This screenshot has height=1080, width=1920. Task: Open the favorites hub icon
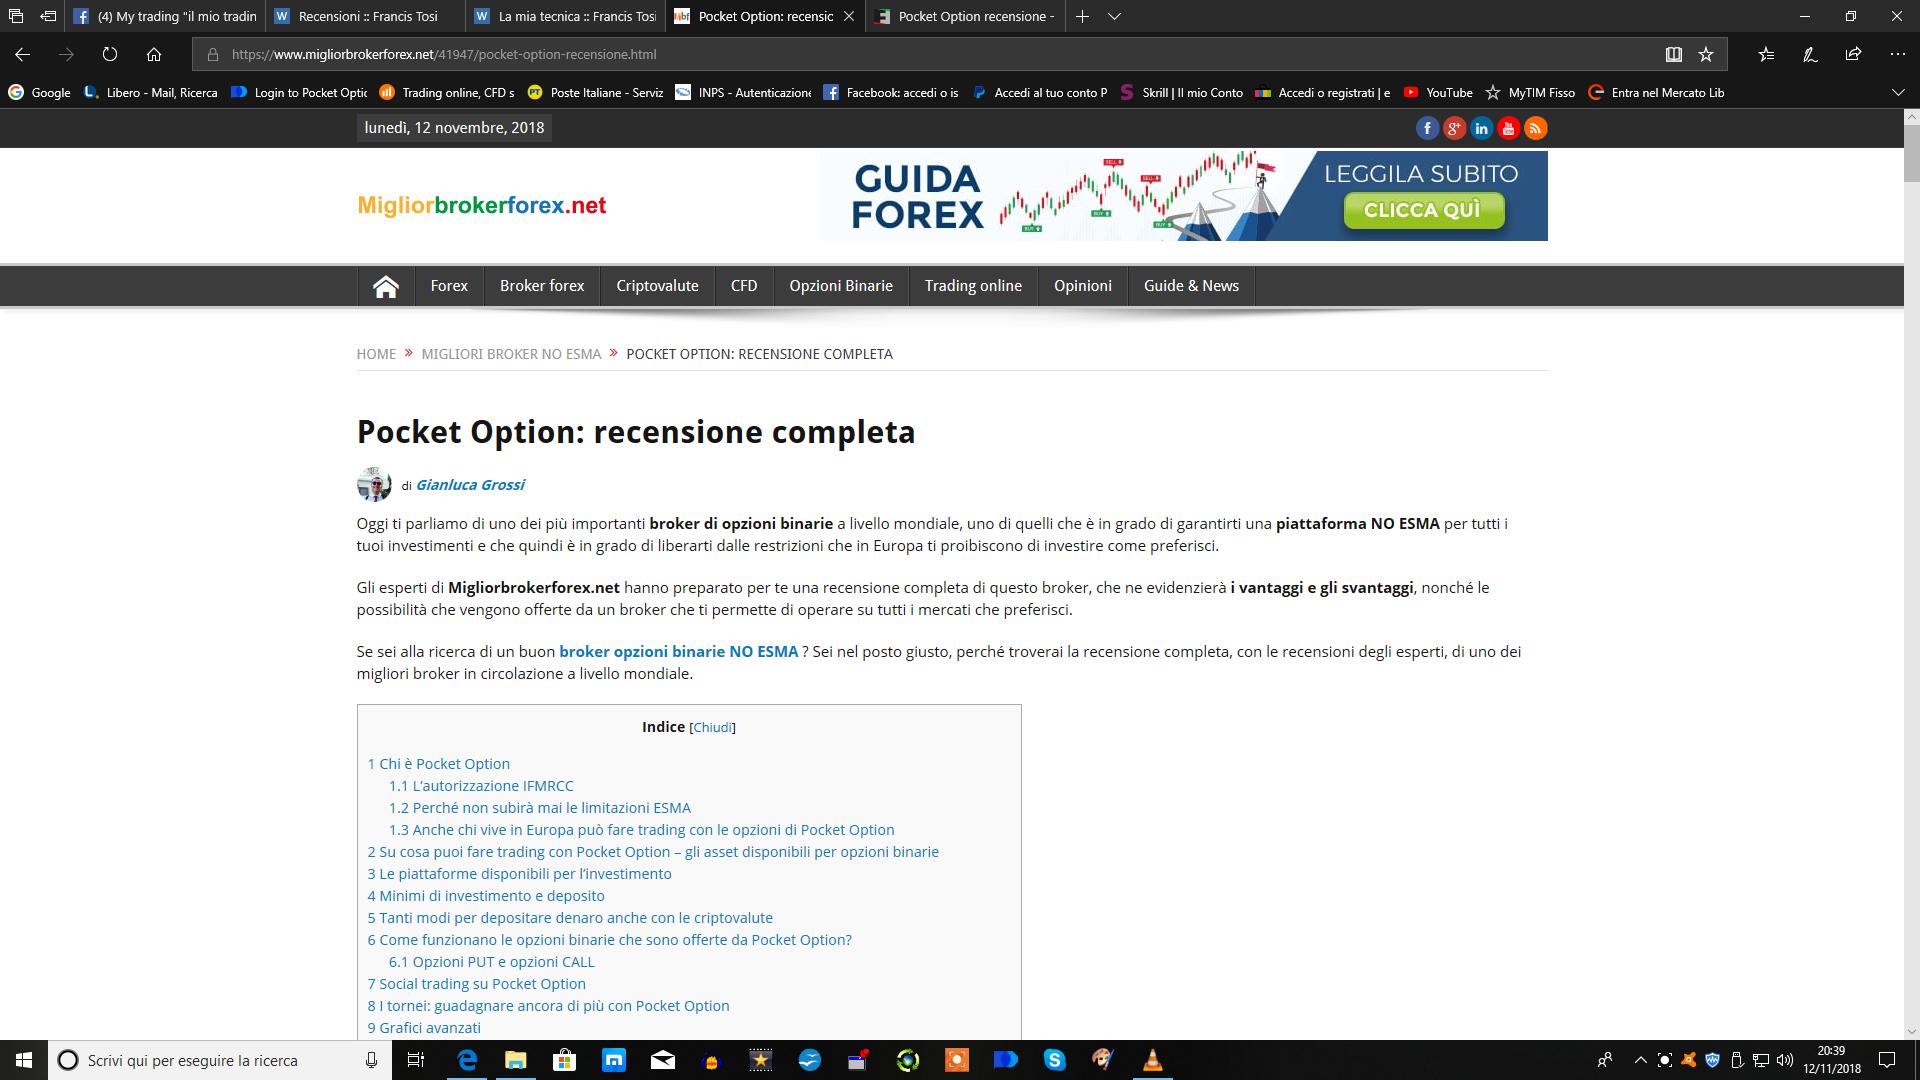point(1766,54)
